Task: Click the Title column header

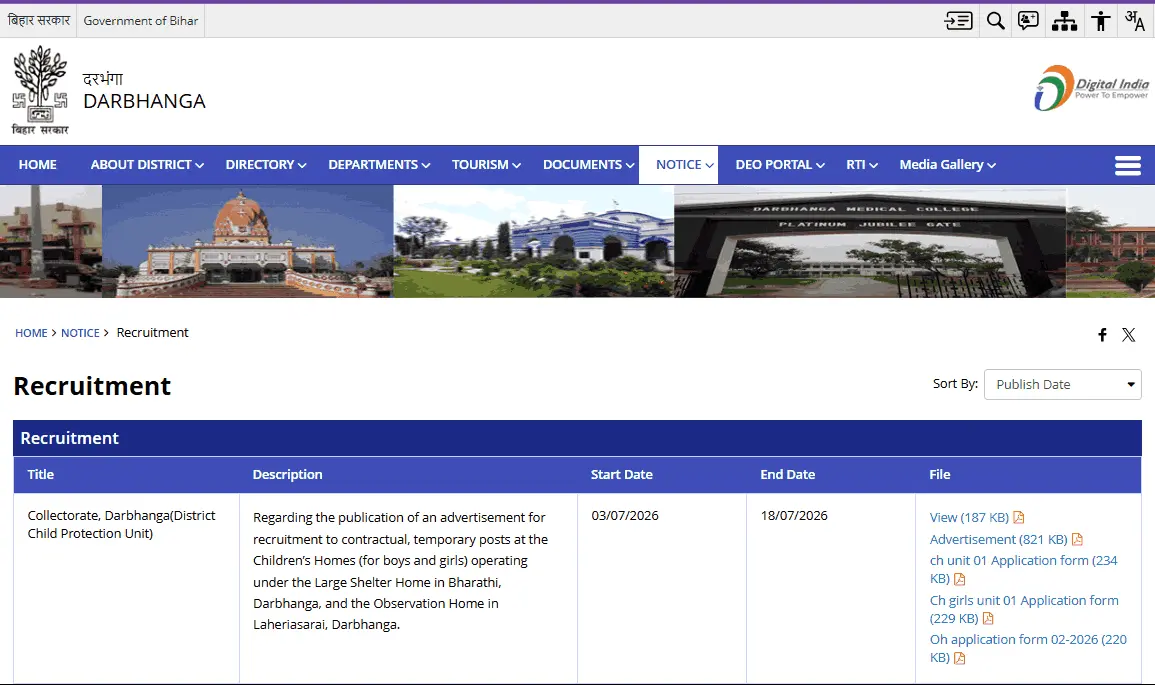Action: coord(41,474)
